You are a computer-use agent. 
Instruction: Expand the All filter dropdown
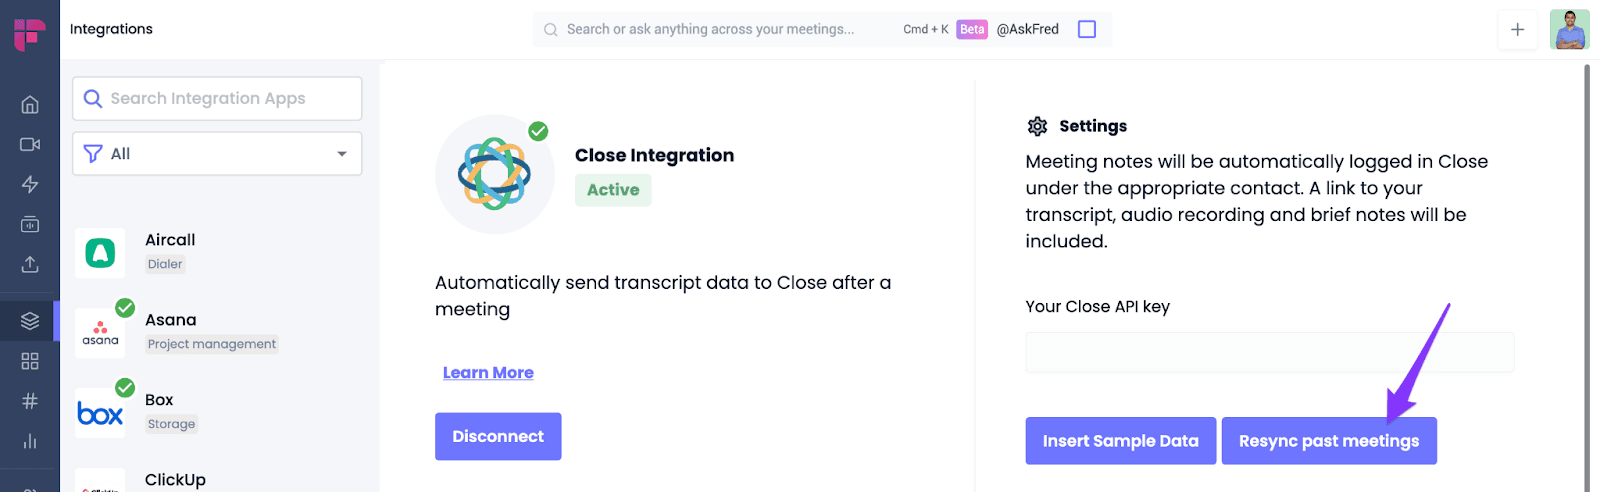click(217, 153)
